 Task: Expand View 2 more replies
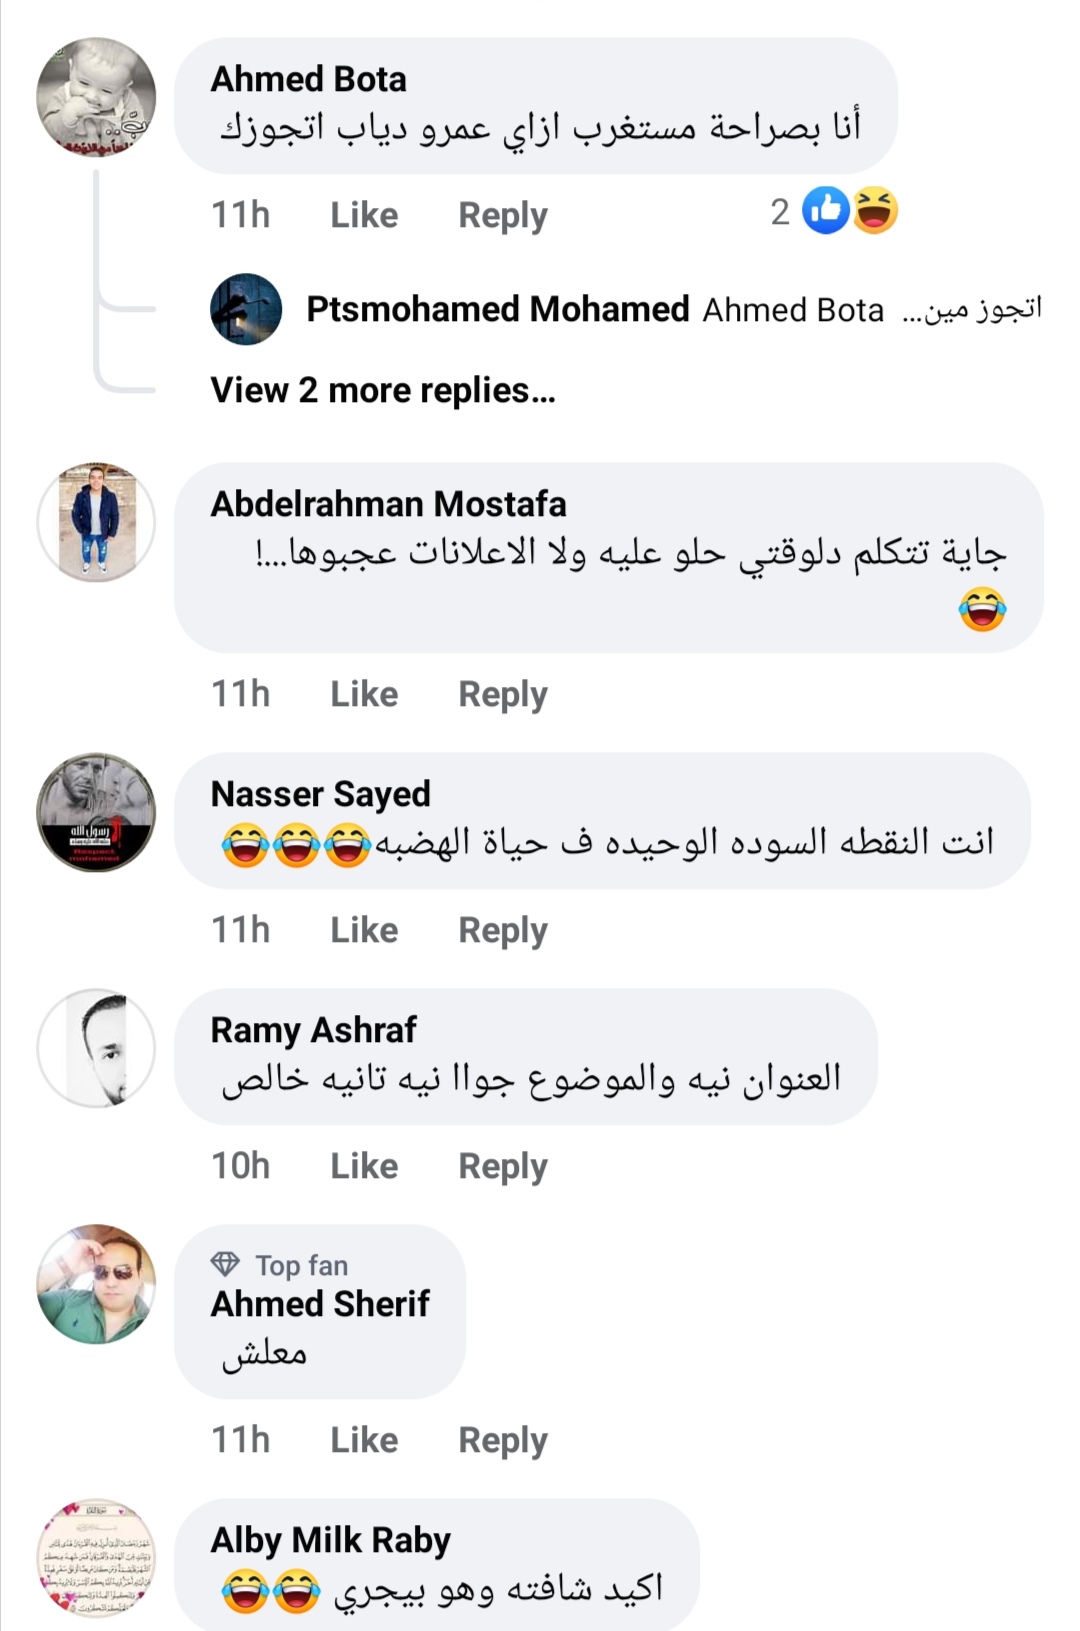382,390
